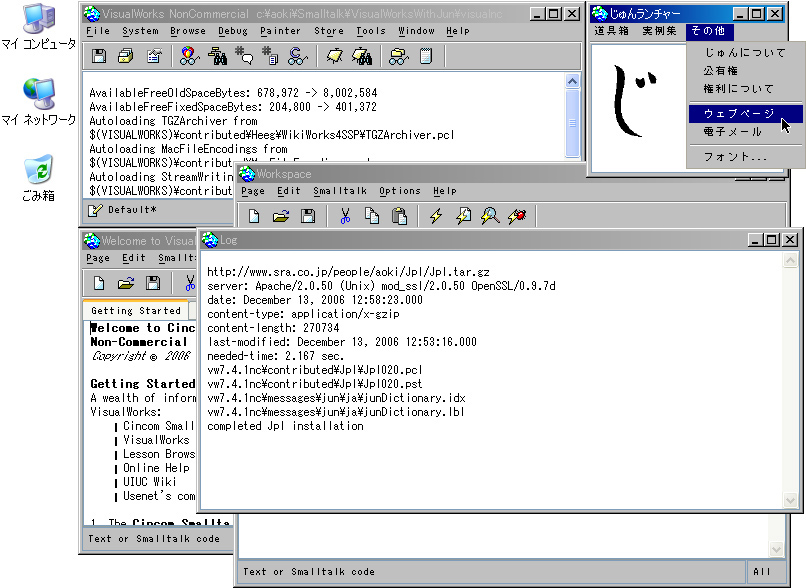This screenshot has height=588, width=806.
Task: Open the File menu in VisualWorks launcher
Action: pos(98,31)
